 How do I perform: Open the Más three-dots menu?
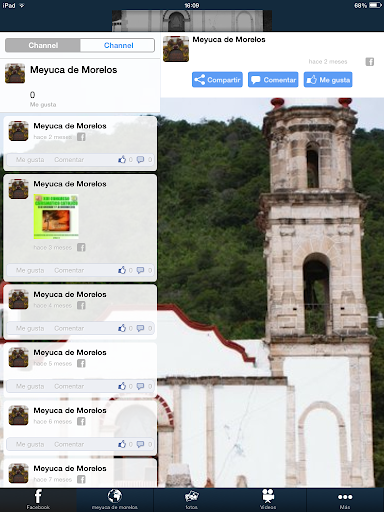tap(345, 500)
